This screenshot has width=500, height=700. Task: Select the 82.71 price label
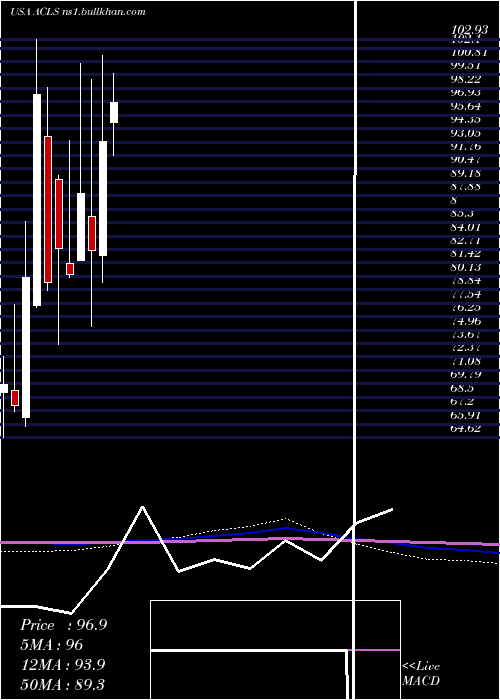click(466, 241)
